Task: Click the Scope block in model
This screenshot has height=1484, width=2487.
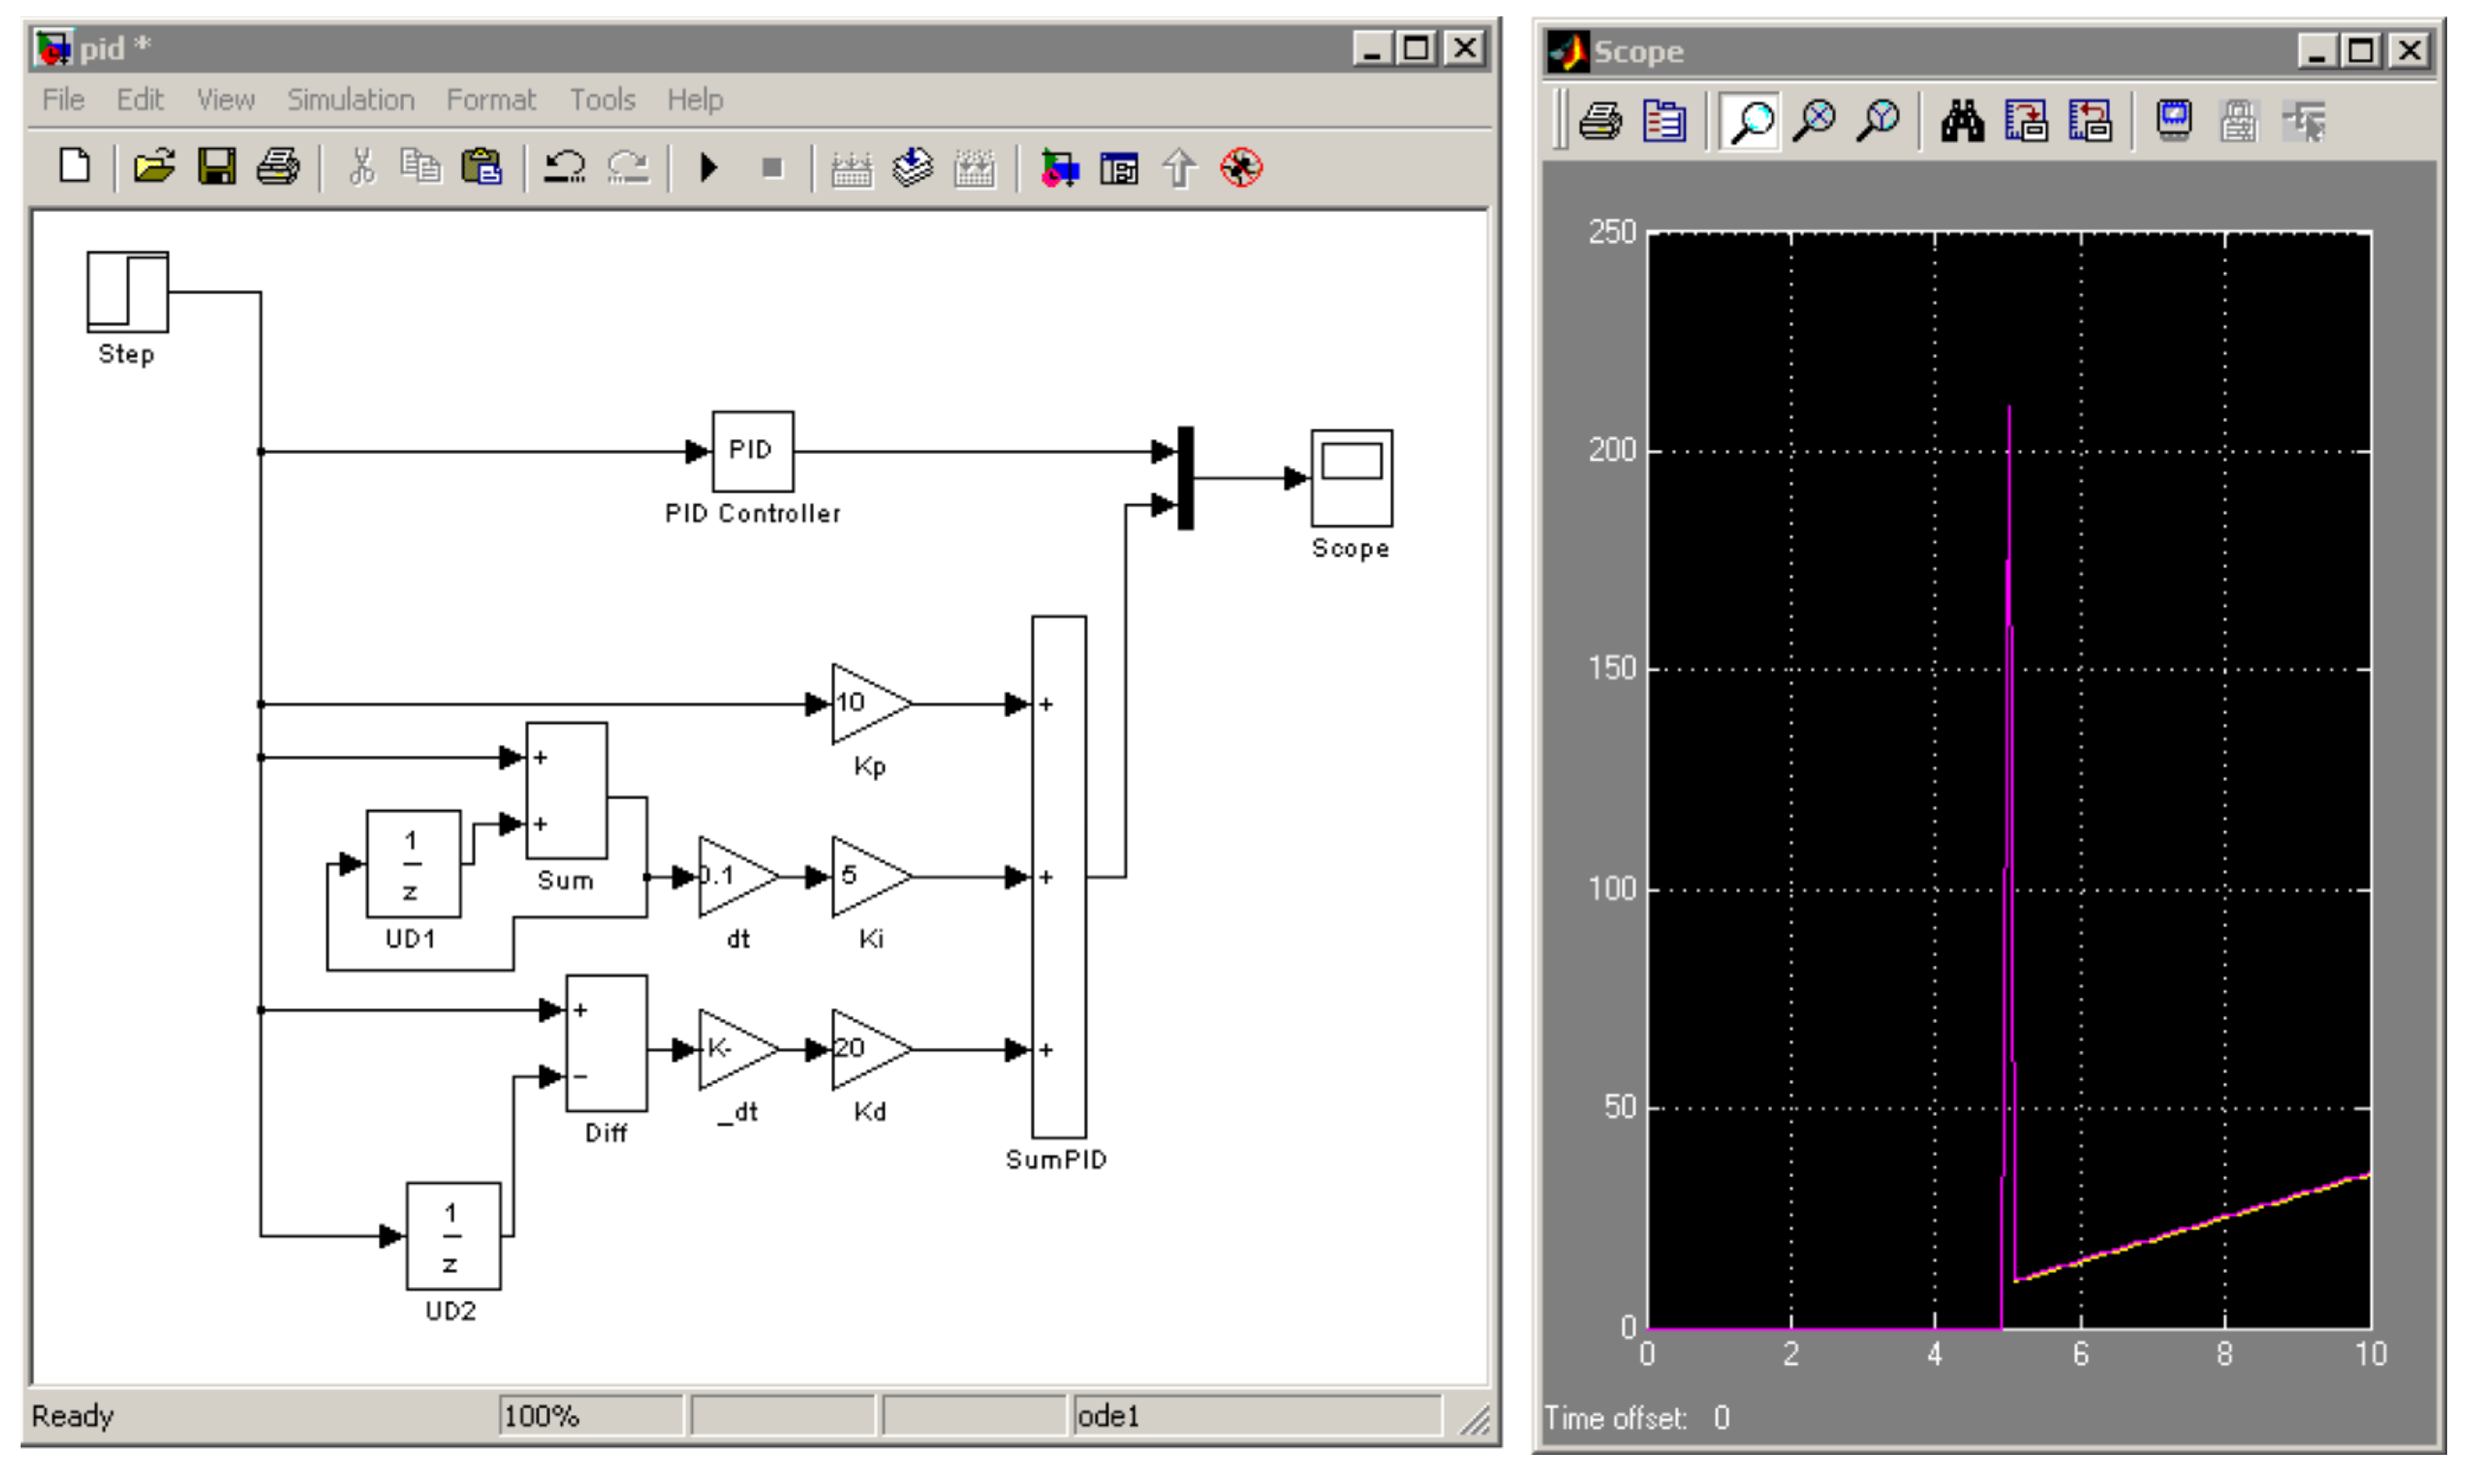Action: tap(1350, 478)
